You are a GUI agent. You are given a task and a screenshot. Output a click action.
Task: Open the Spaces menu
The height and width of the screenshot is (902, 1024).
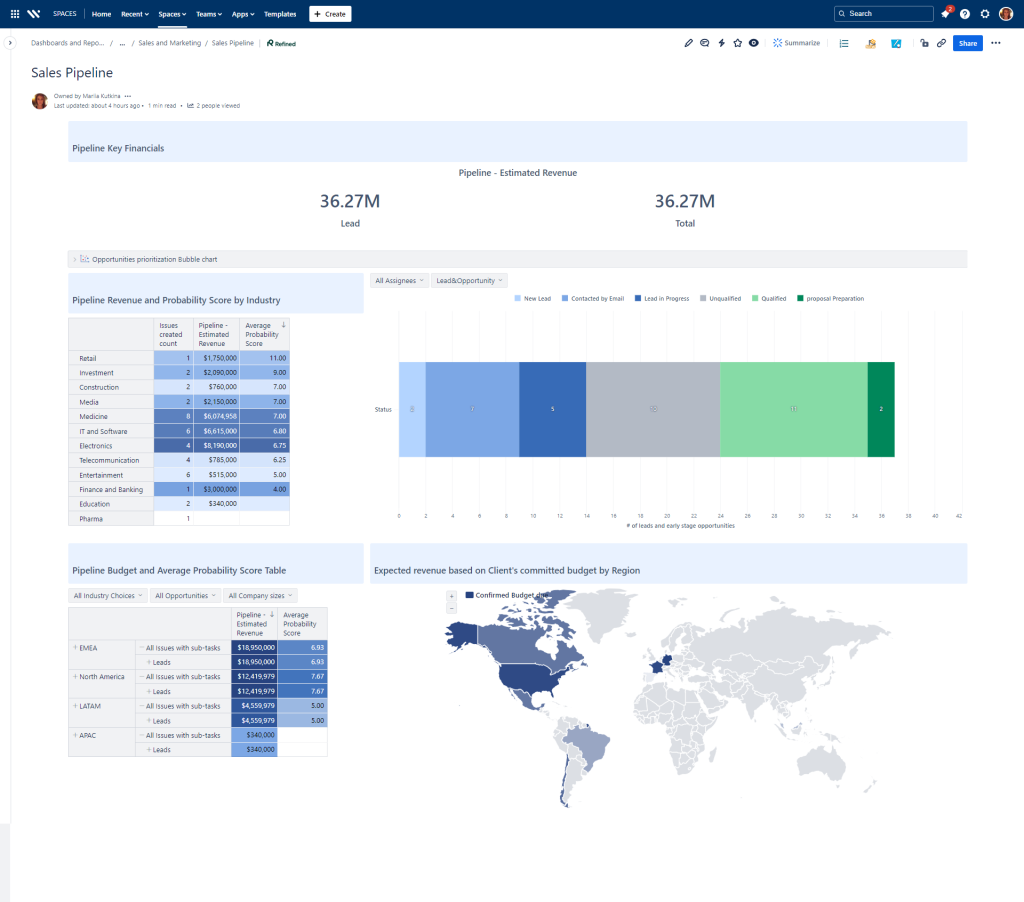point(172,14)
